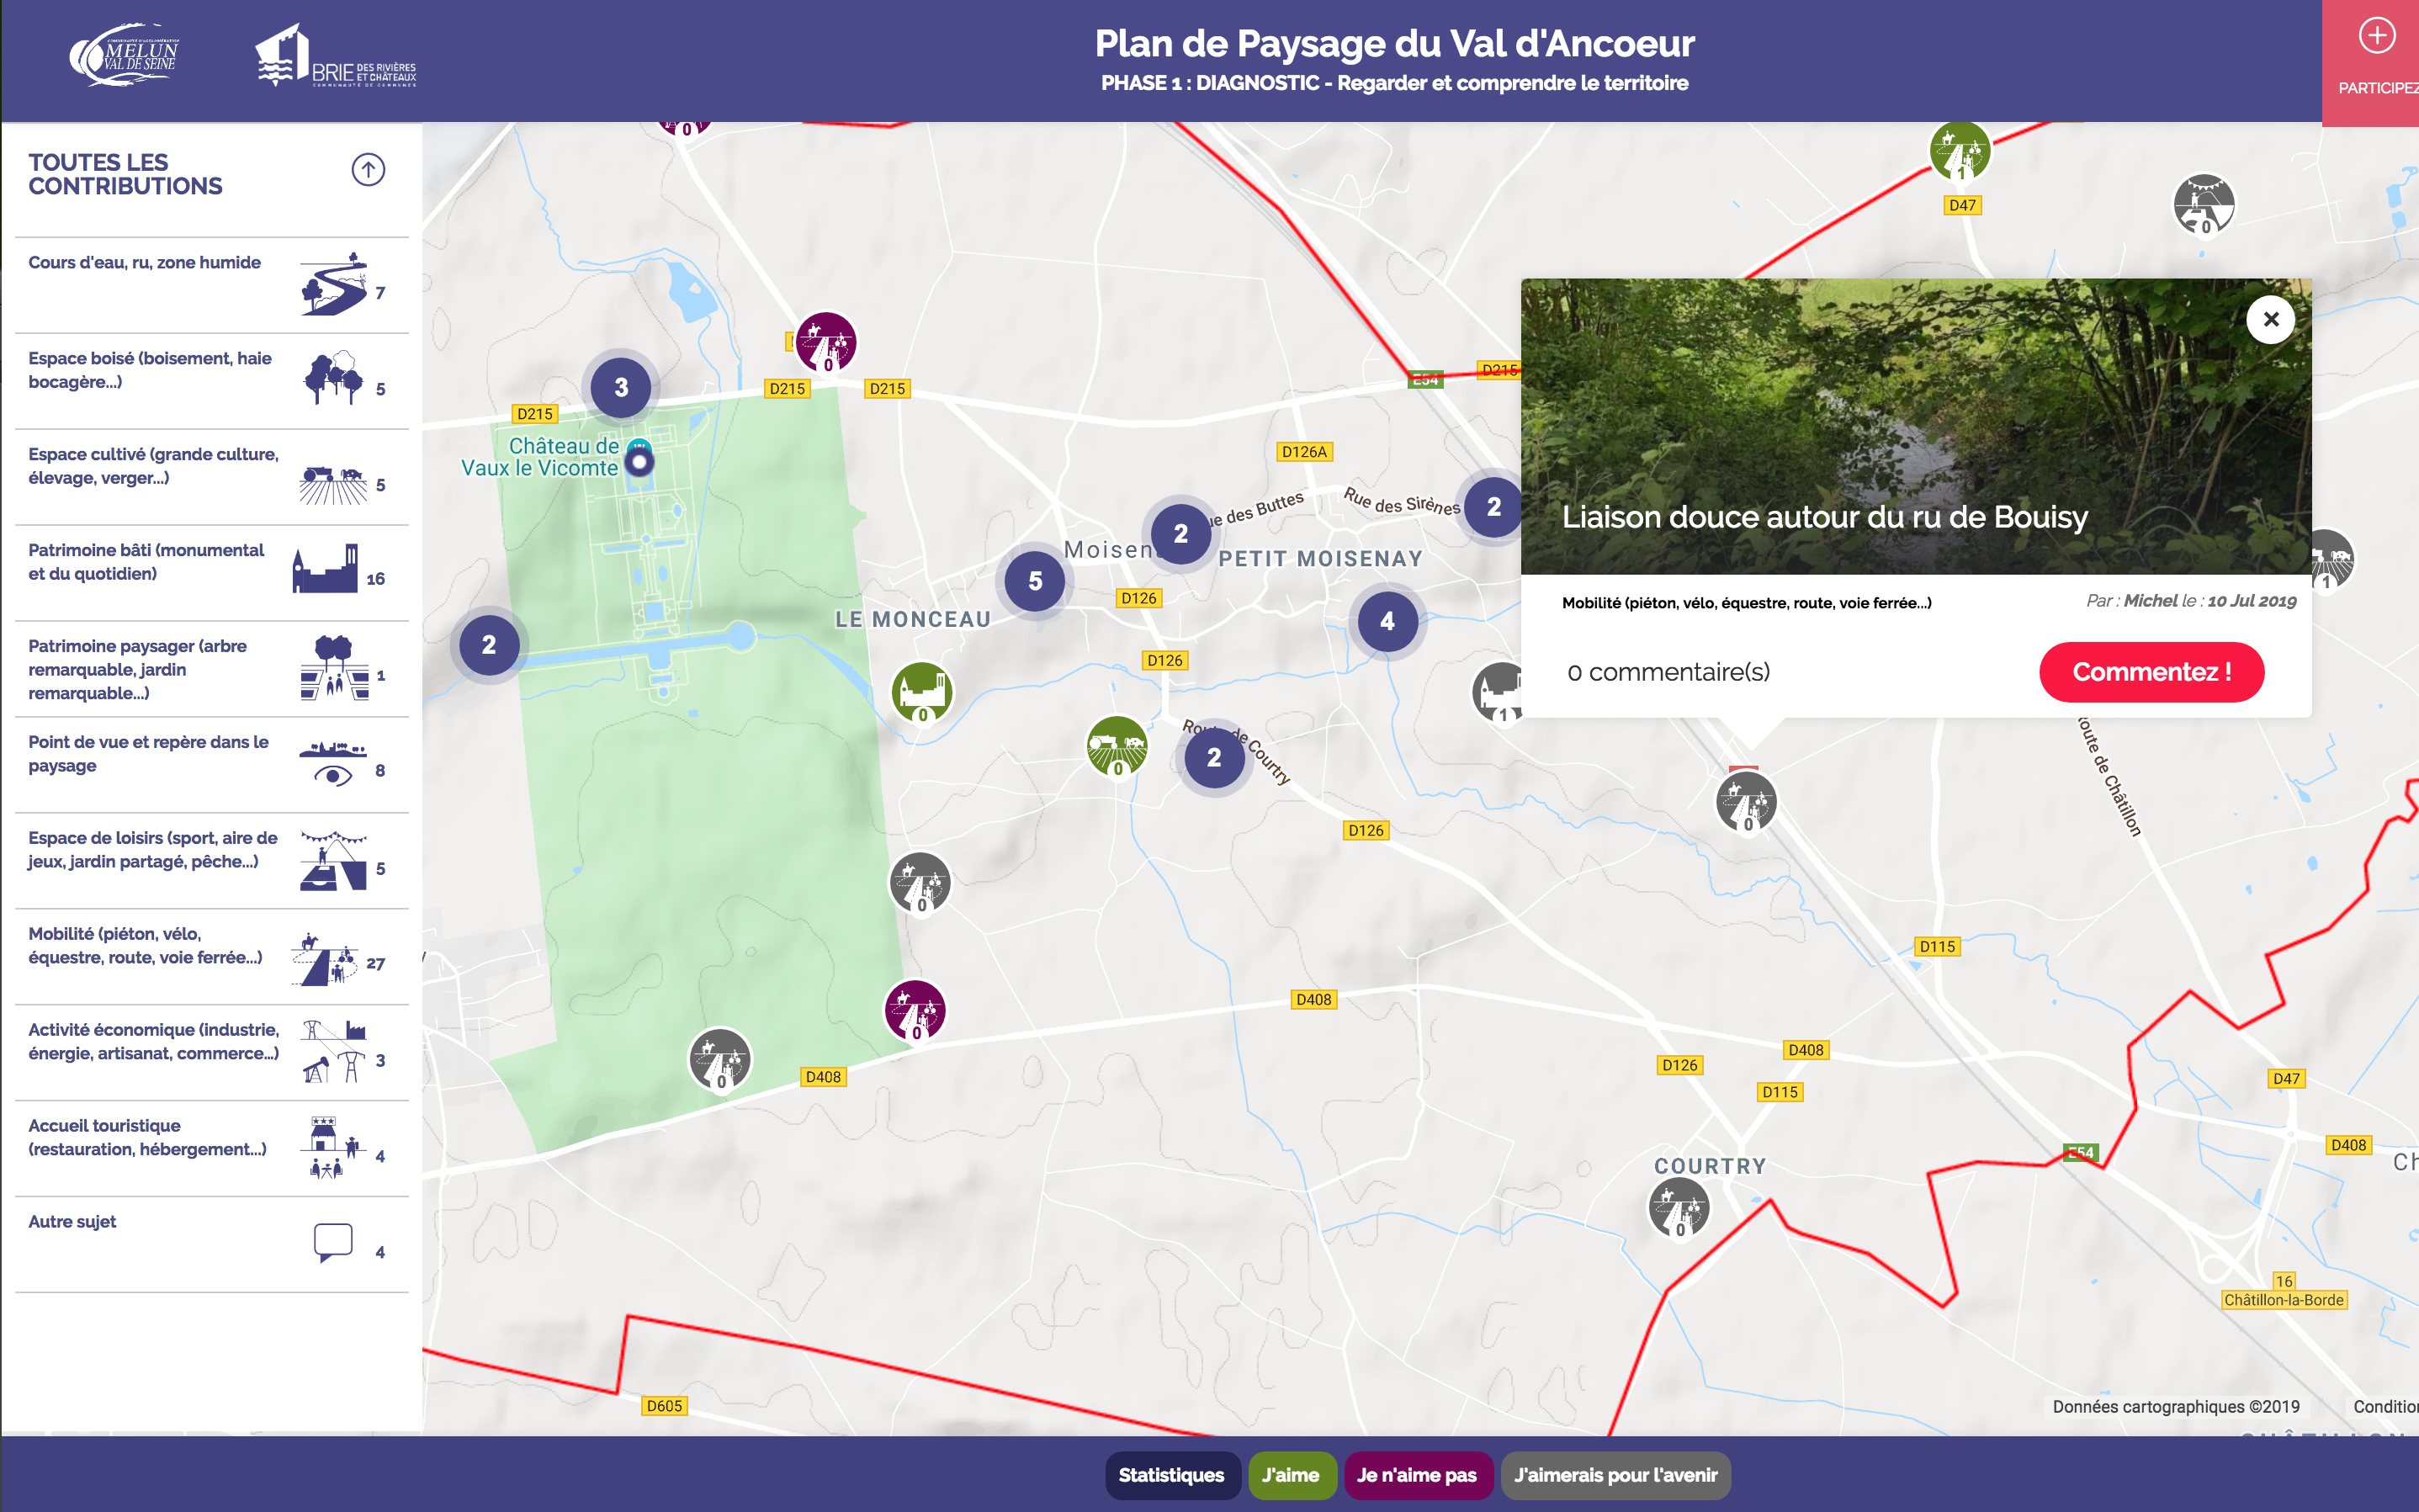This screenshot has width=2419, height=1512.
Task: Click the Autre sujet speech bubble icon
Action: pyautogui.click(x=333, y=1241)
